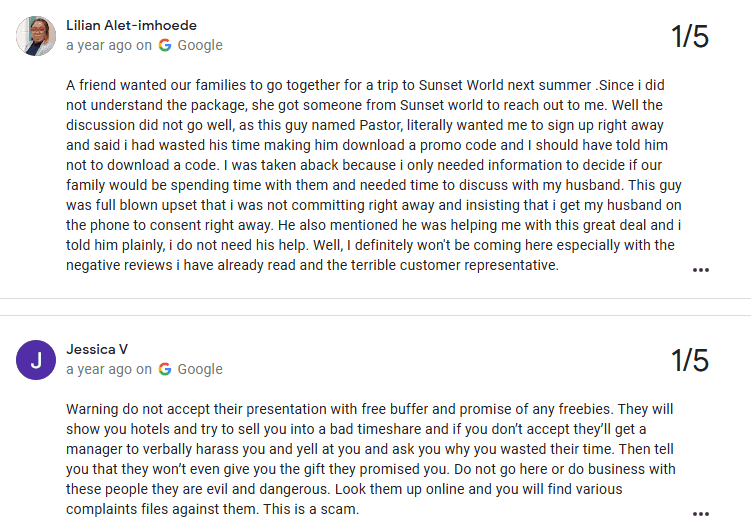The width and height of the screenshot is (751, 532).
Task: Click the Jessica V reviewer name
Action: pyautogui.click(x=97, y=349)
